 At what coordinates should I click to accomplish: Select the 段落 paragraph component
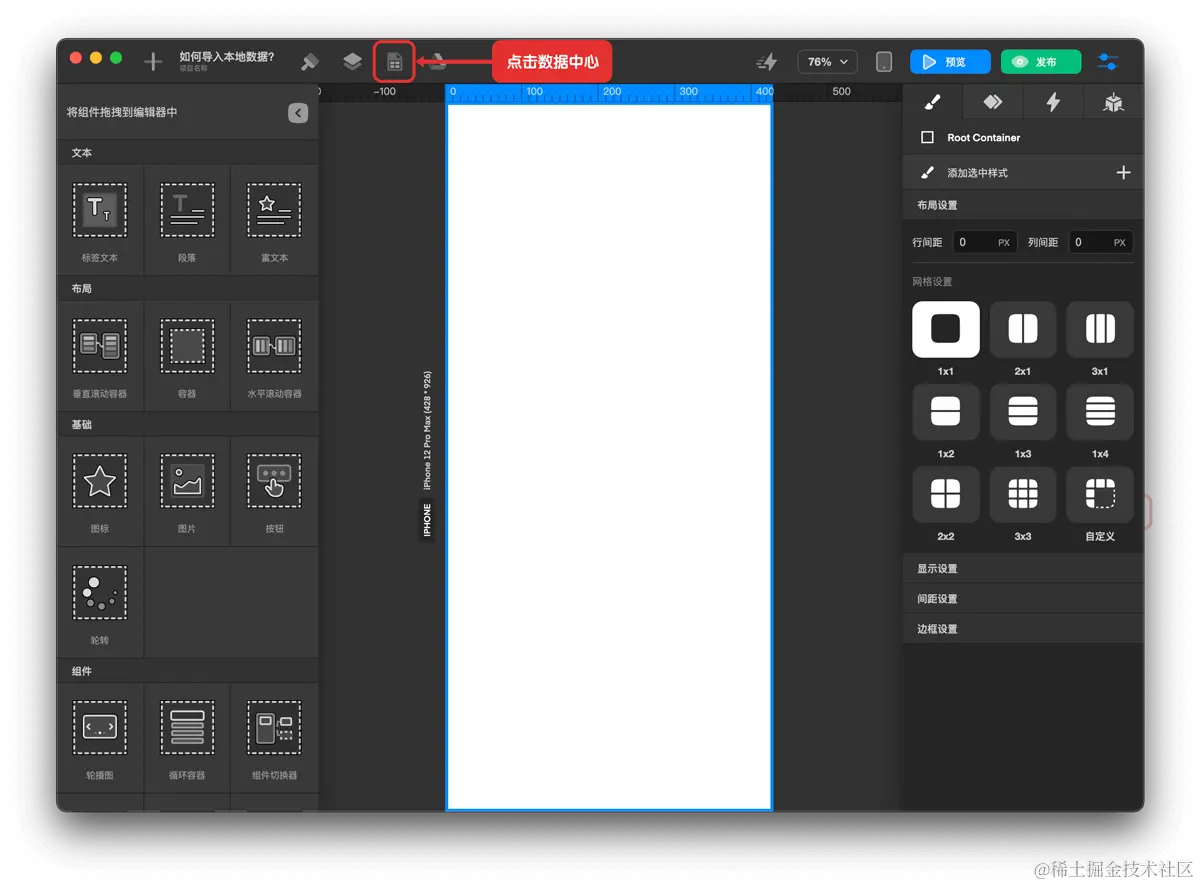pos(187,220)
